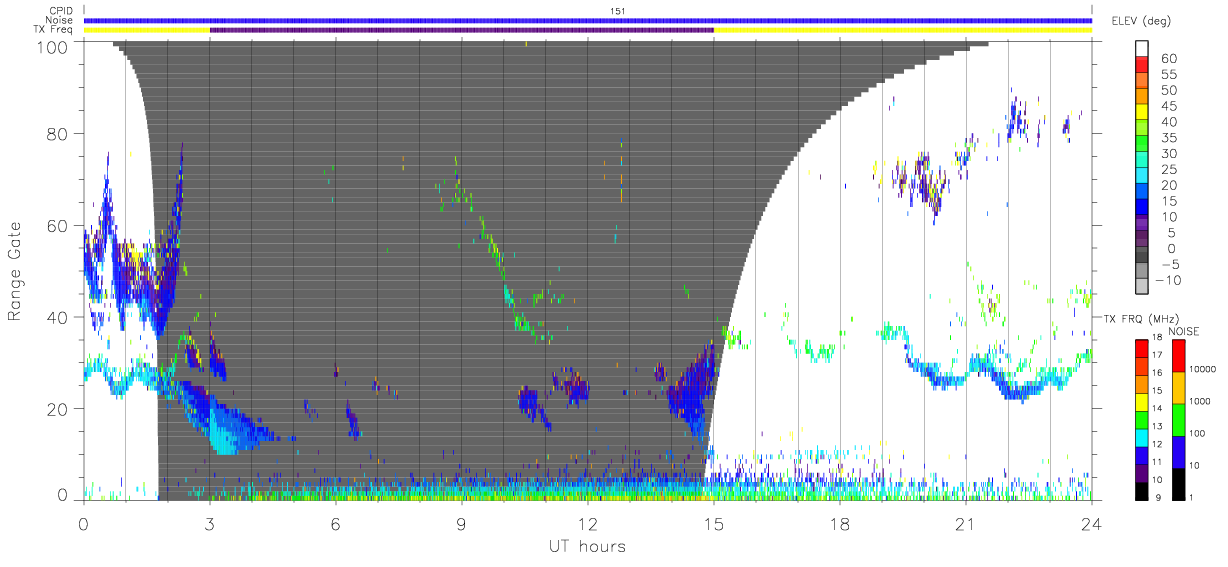
Task: Pick the blue segment of the NOISE colorbar
Action: 1179,452
